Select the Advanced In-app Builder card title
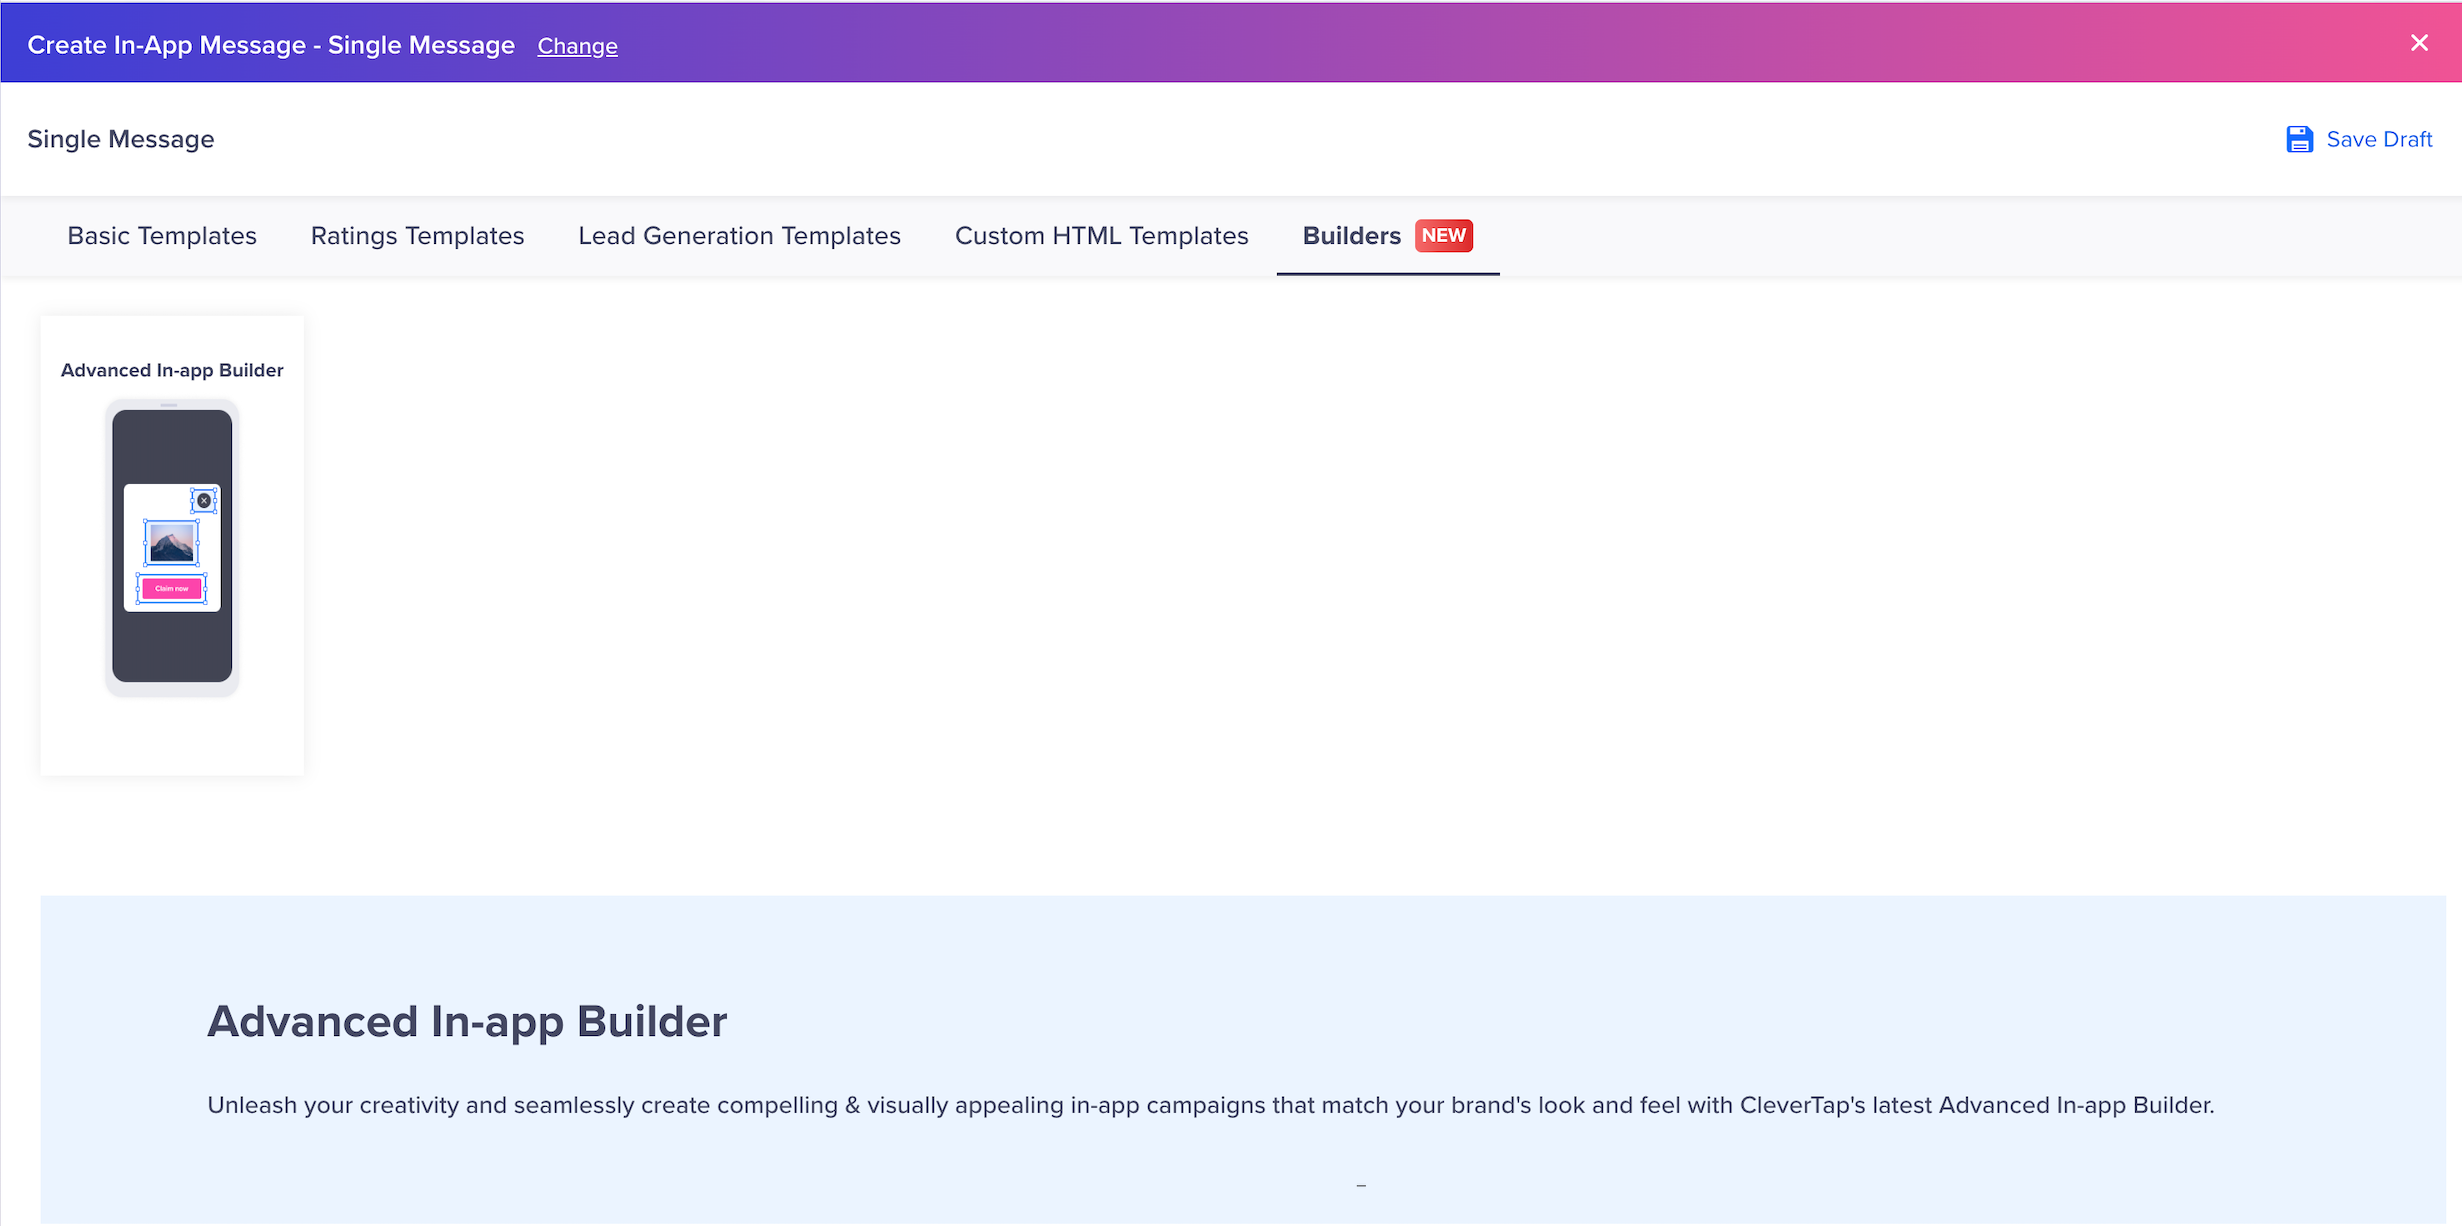The image size is (2462, 1226). 172,370
